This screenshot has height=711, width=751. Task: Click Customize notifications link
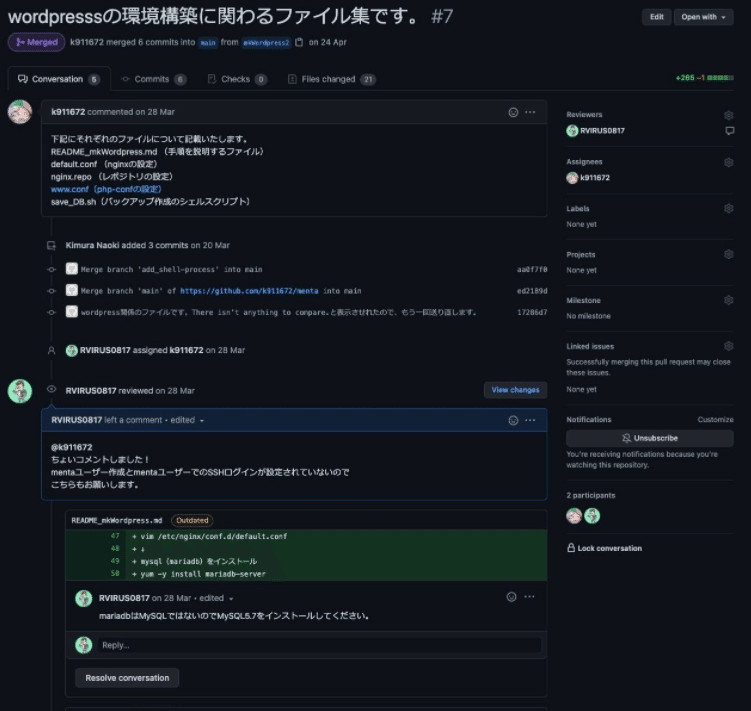pos(715,420)
